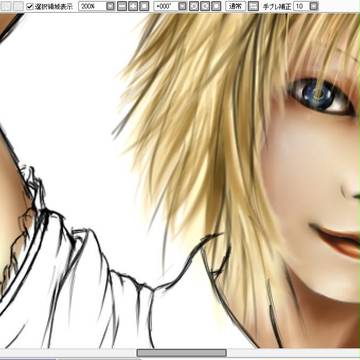This screenshot has height=360, width=360.
Task: Click the 手ブレ補正 stabilizer value 10
Action: click(301, 6)
